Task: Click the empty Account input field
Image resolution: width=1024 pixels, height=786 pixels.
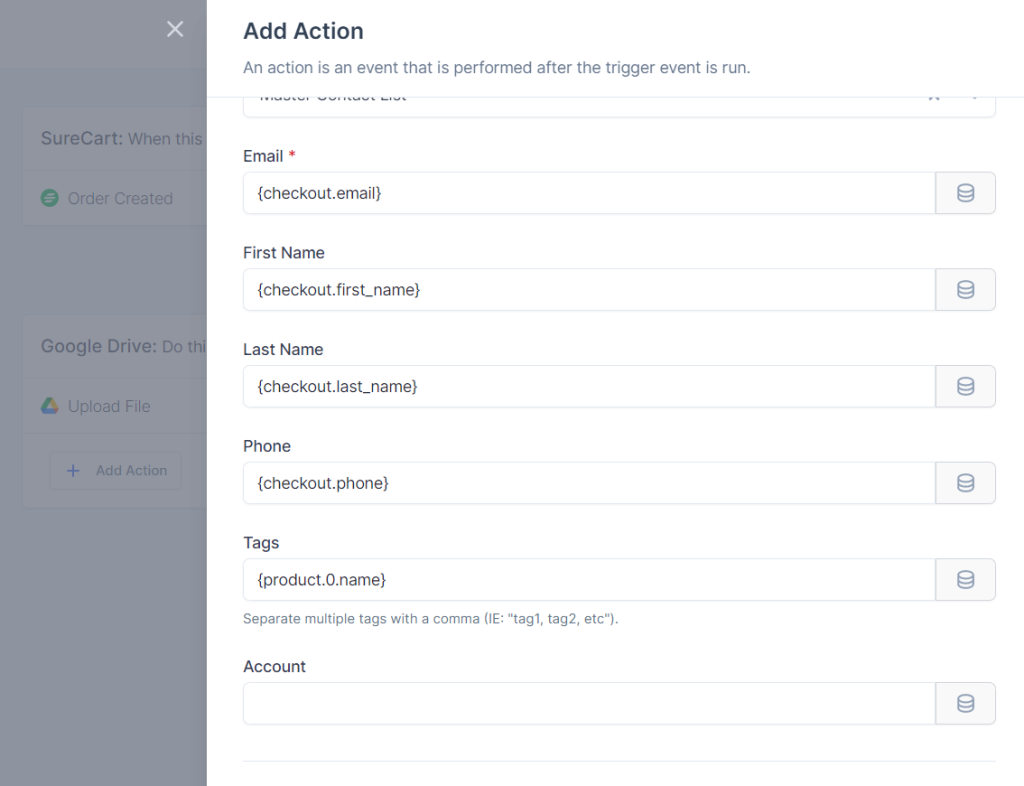Action: point(589,703)
